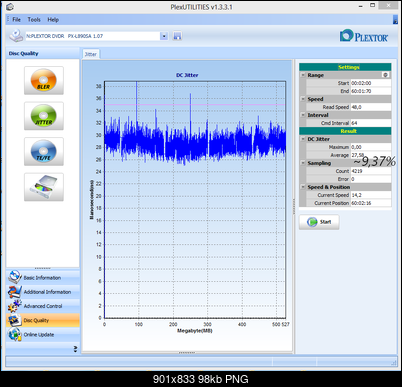
Task: Click the PlexUtilities title bar app icon
Action: click(x=10, y=6)
